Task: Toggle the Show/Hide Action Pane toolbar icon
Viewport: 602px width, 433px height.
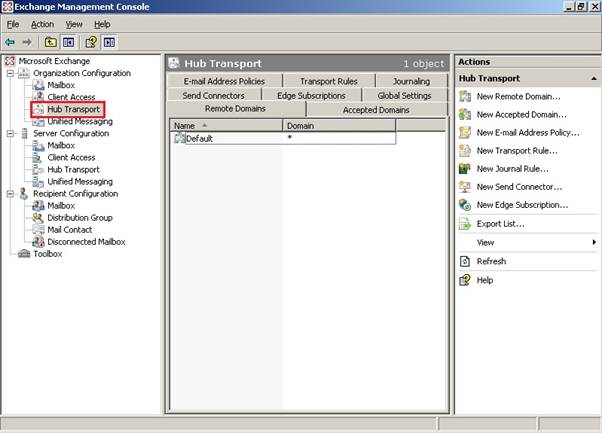Action: pos(109,42)
